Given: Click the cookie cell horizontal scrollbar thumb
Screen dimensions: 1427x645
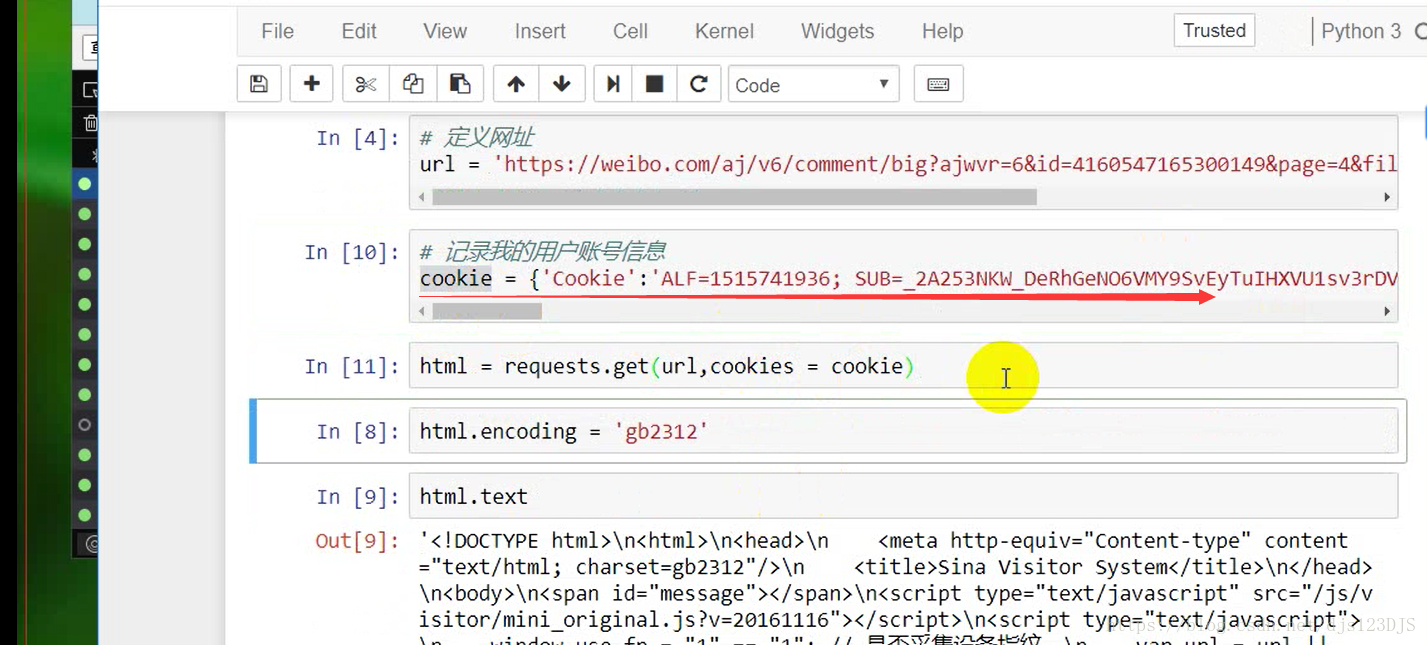Looking at the screenshot, I should click(487, 312).
